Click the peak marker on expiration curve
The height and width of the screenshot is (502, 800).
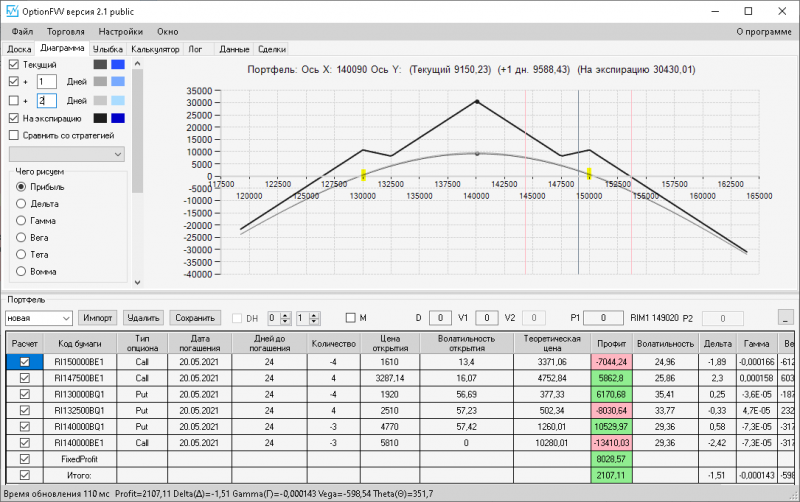click(x=477, y=102)
